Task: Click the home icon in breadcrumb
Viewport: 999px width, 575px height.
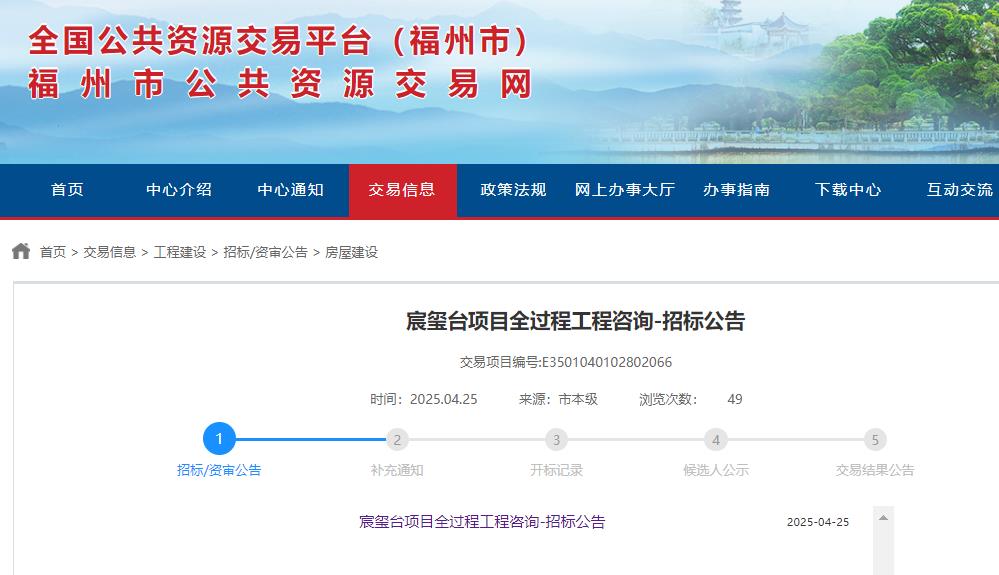Action: (x=21, y=252)
